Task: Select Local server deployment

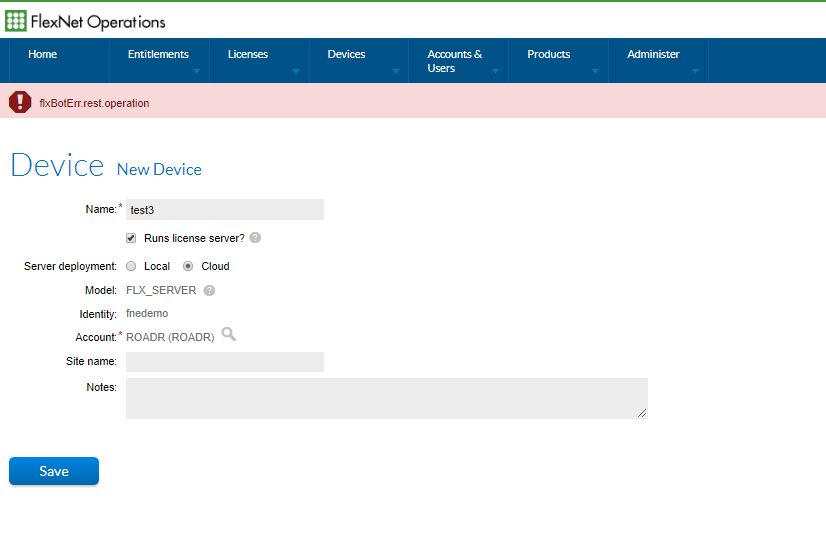Action: pyautogui.click(x=131, y=266)
